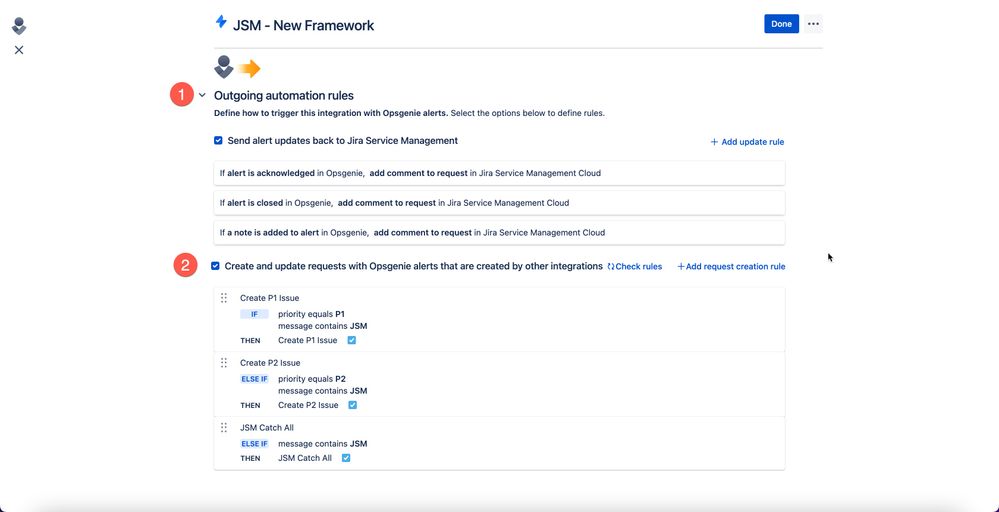Click the JSM - New Framework title
This screenshot has width=999, height=512.
(x=303, y=25)
